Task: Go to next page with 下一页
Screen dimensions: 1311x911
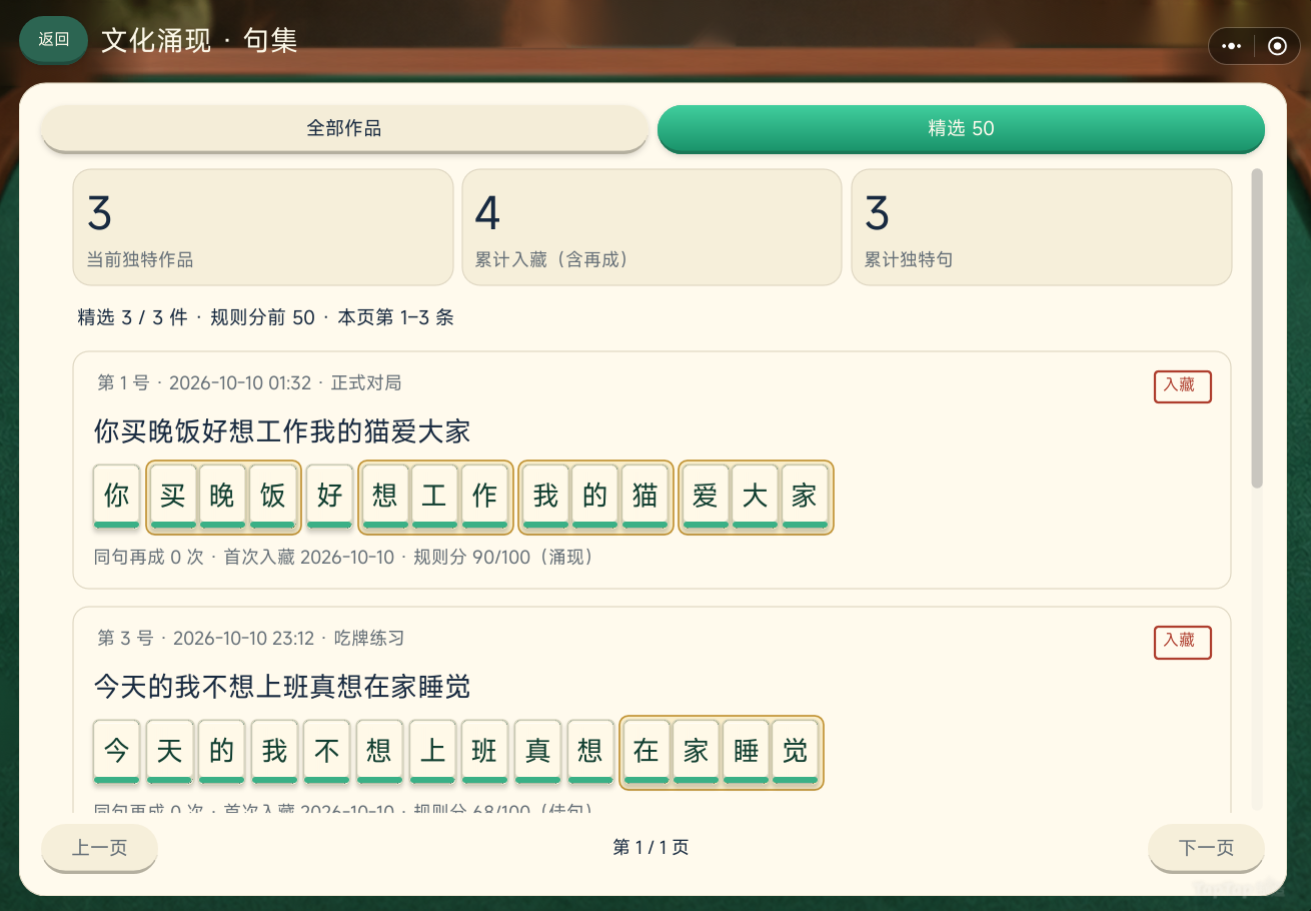Action: pyautogui.click(x=1206, y=848)
